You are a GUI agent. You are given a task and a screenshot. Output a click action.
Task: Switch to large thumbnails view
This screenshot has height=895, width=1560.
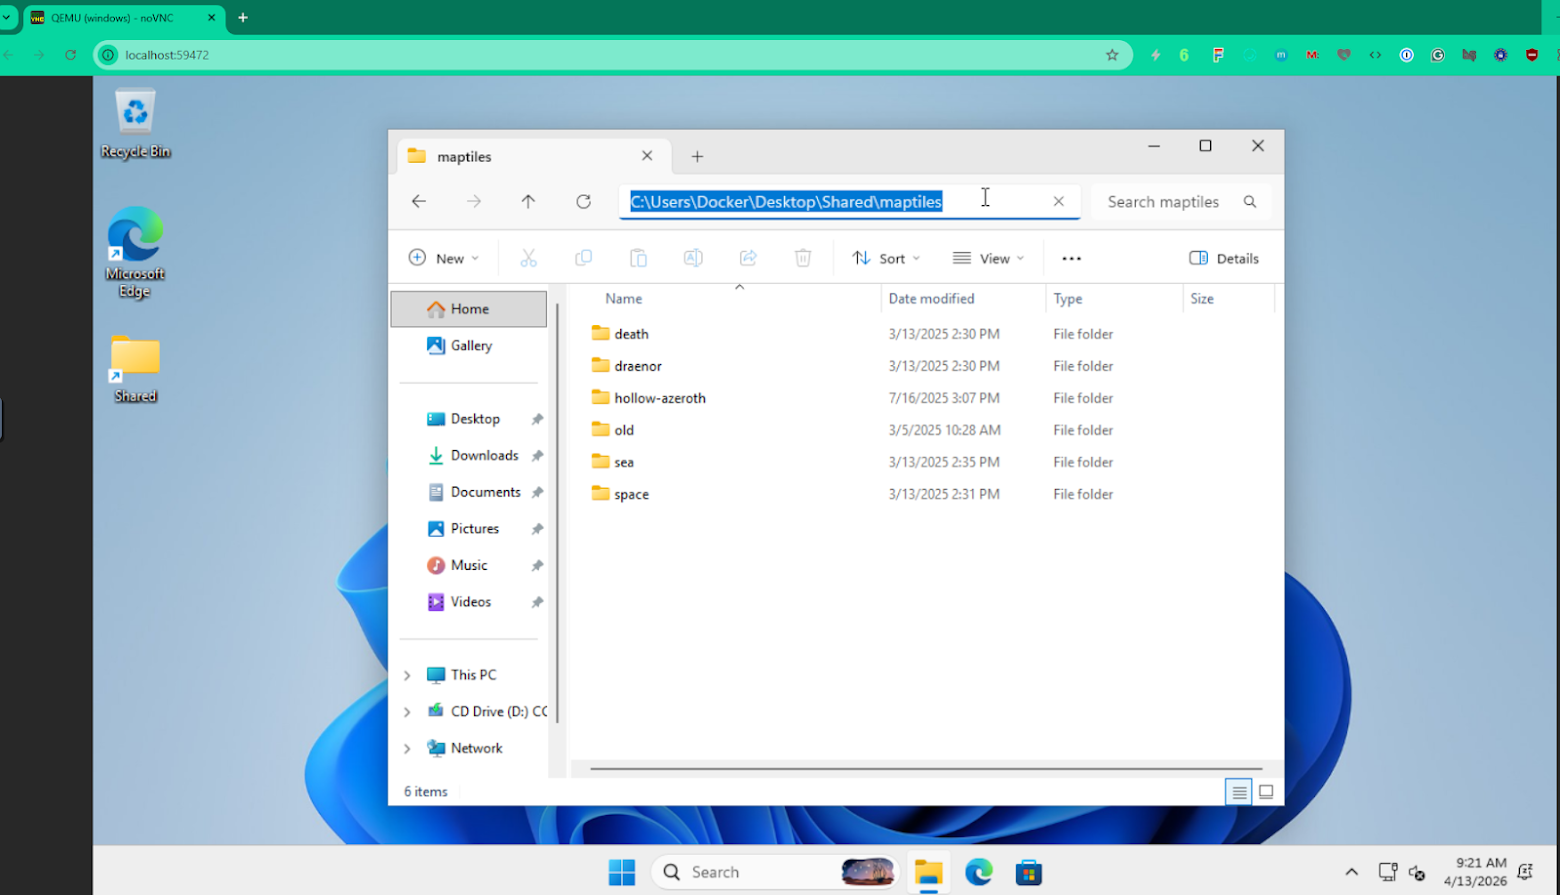point(1266,792)
